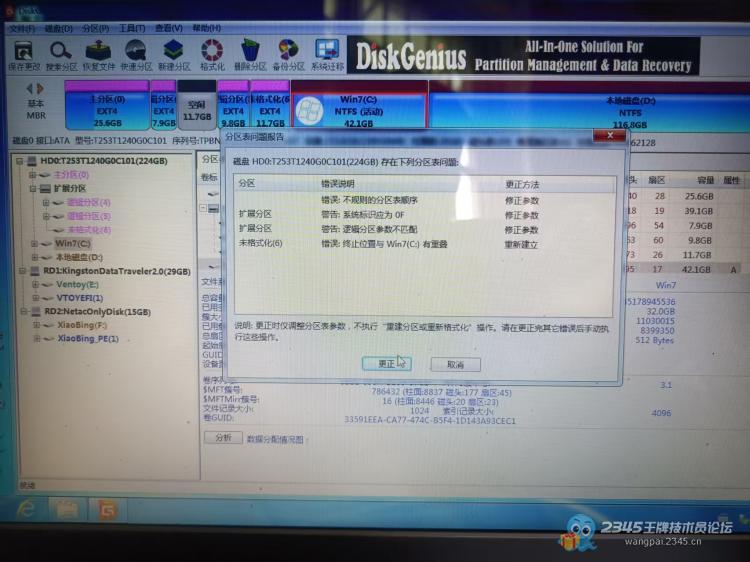Open the 查看(V) menu
750x562 pixels.
pyautogui.click(x=169, y=28)
